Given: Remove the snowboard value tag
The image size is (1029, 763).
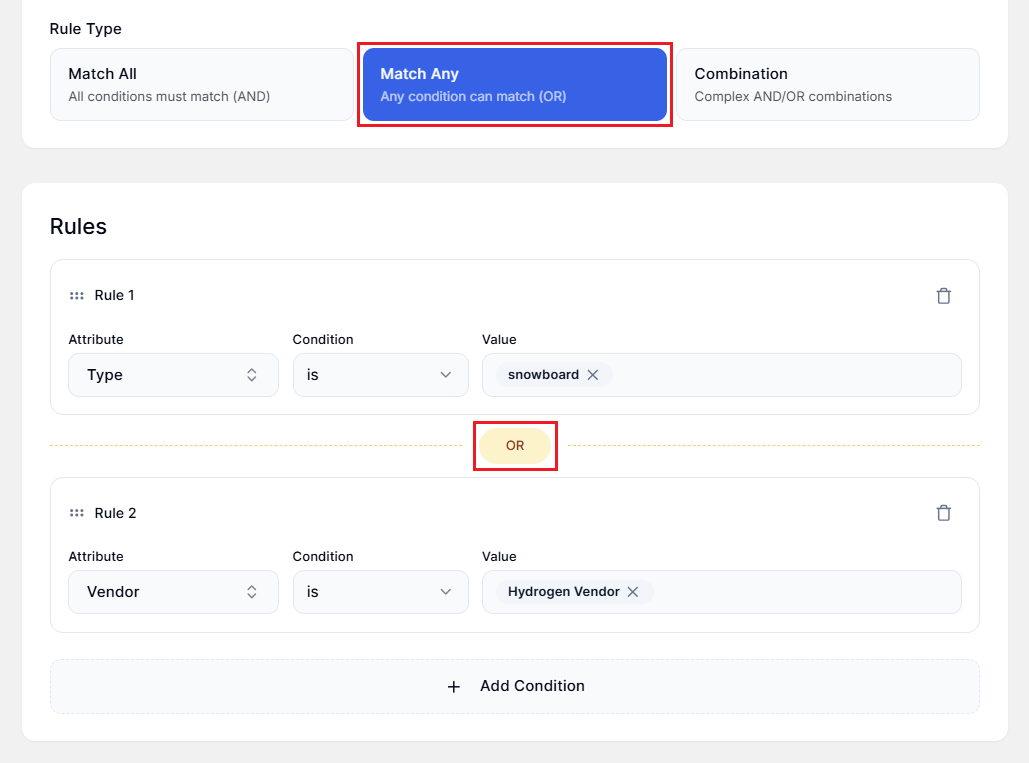Looking at the screenshot, I should (593, 374).
